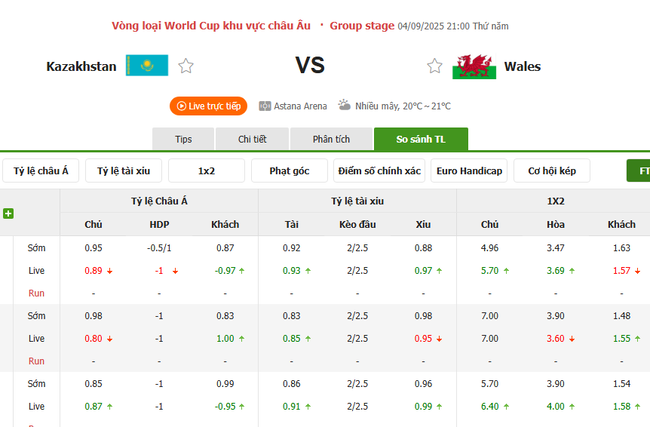Image resolution: width=650 pixels, height=427 pixels.
Task: Toggle the star next to Wales
Action: 434,66
